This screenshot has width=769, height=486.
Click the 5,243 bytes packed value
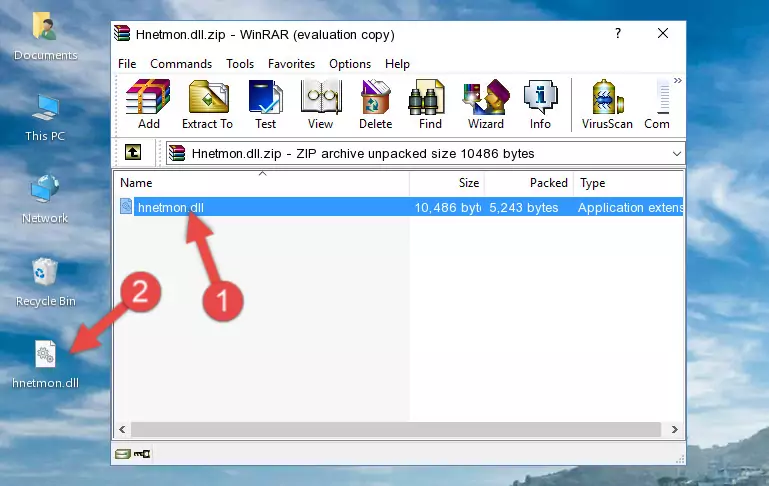(x=523, y=208)
